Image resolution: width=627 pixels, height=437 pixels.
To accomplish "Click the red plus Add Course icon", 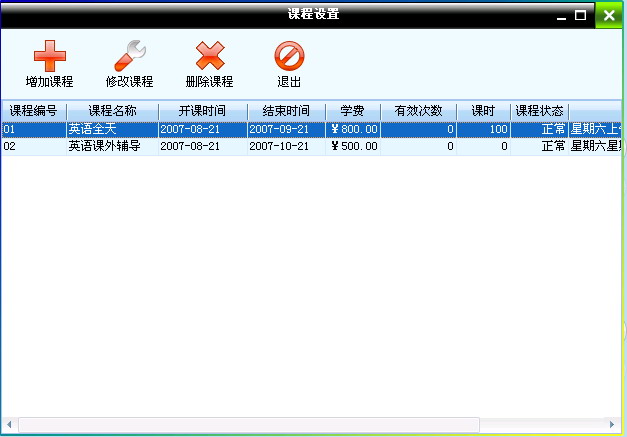I will pos(49,56).
